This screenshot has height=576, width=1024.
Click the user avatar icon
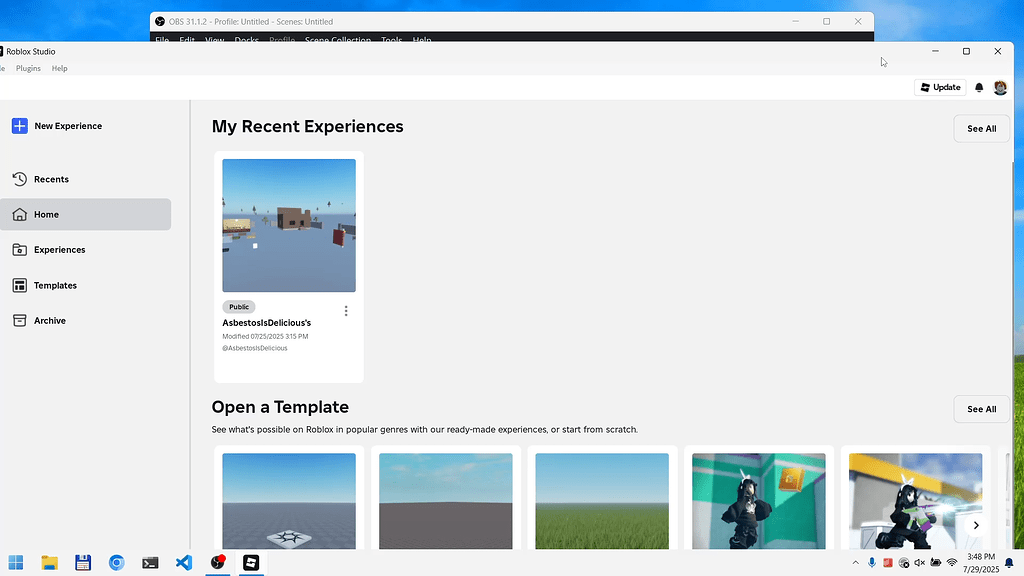pyautogui.click(x=1000, y=88)
